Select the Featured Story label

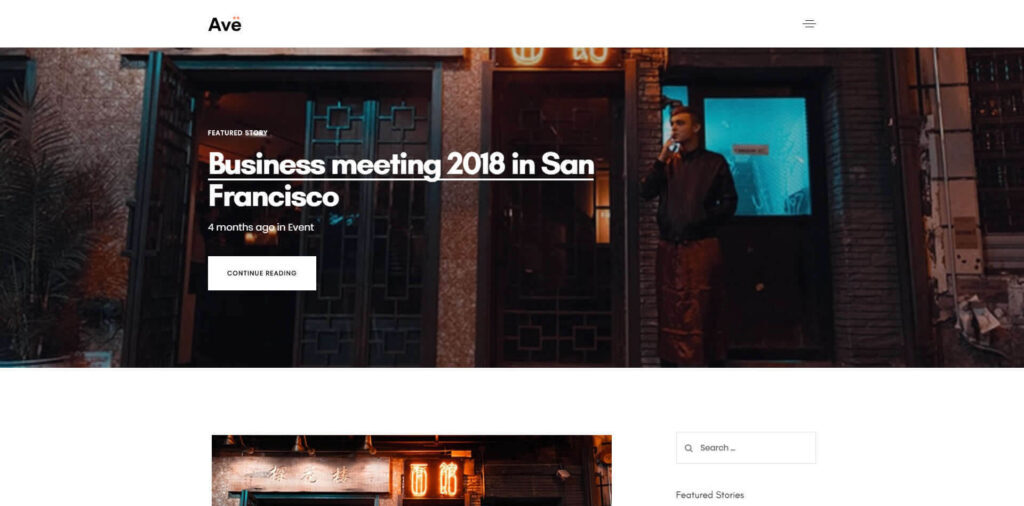click(238, 133)
